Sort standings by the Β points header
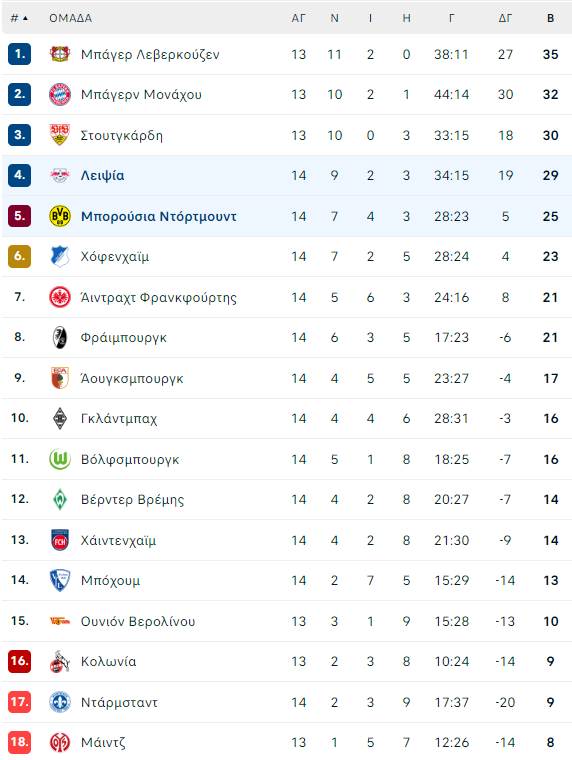The image size is (572, 760). [x=550, y=18]
